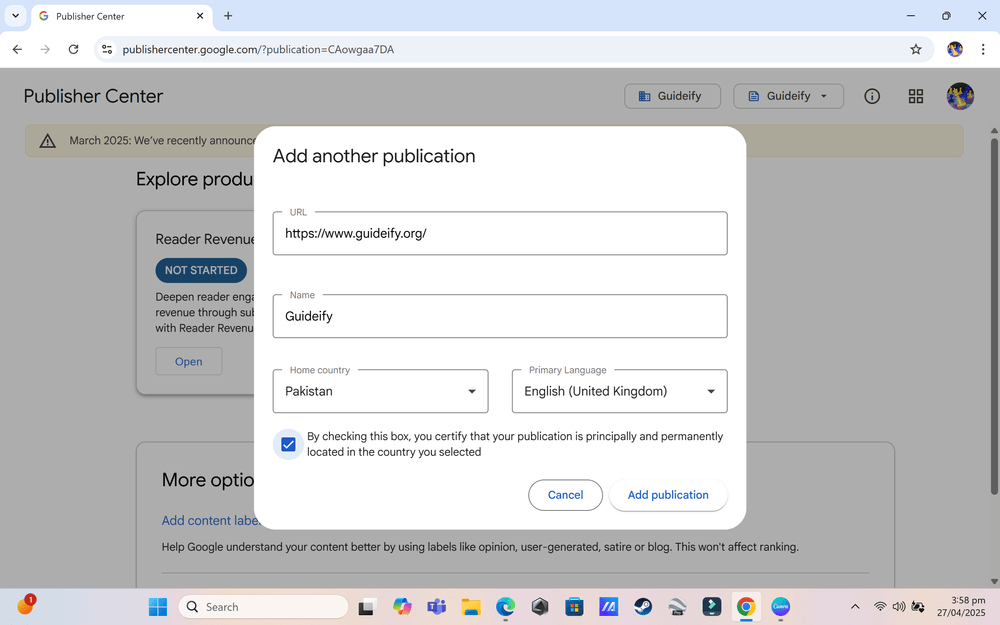The image size is (1000, 625).
Task: Click the page vertical scrollbar
Action: (994, 316)
